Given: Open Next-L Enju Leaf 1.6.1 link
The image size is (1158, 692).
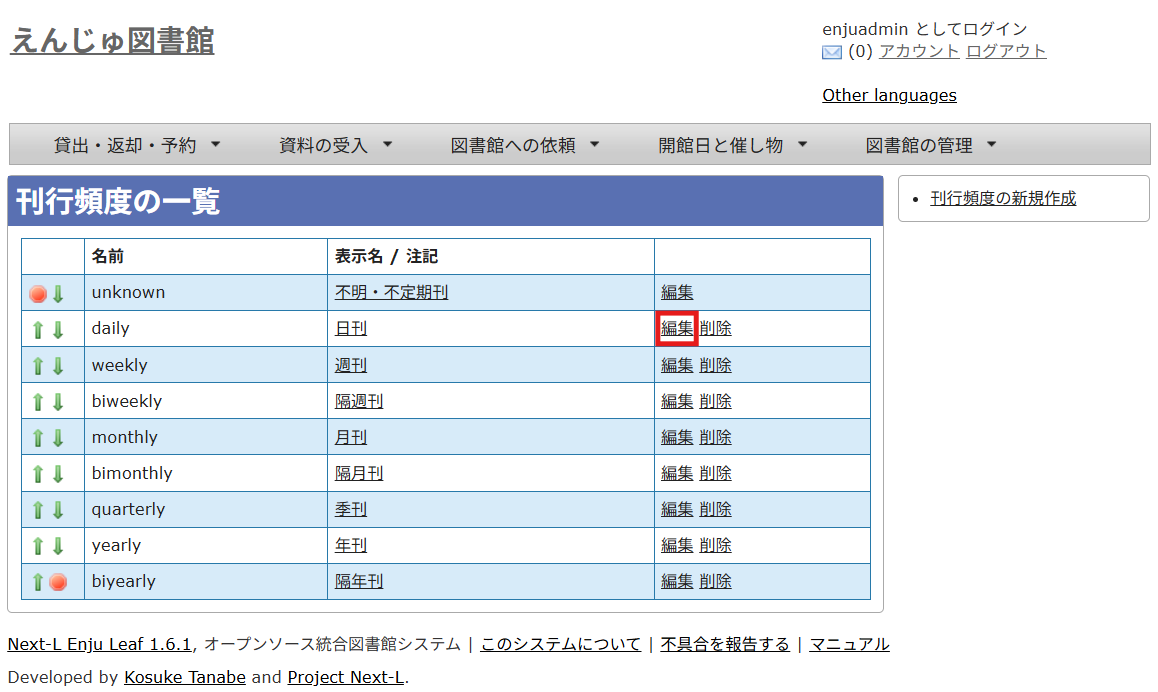Looking at the screenshot, I should point(99,644).
